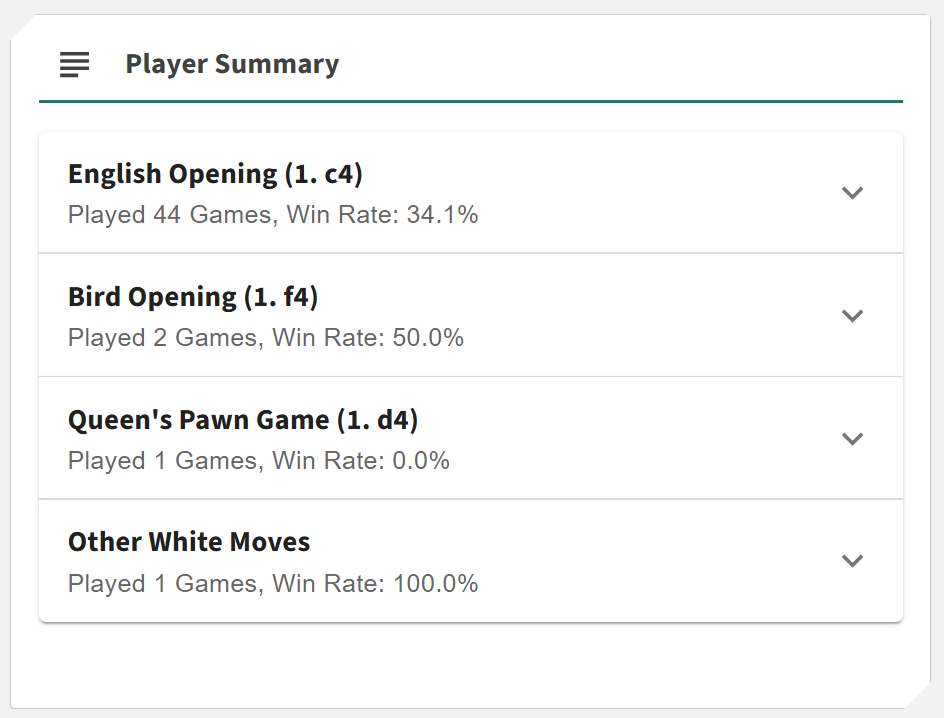Expand the Other White Moves chevron

click(852, 561)
